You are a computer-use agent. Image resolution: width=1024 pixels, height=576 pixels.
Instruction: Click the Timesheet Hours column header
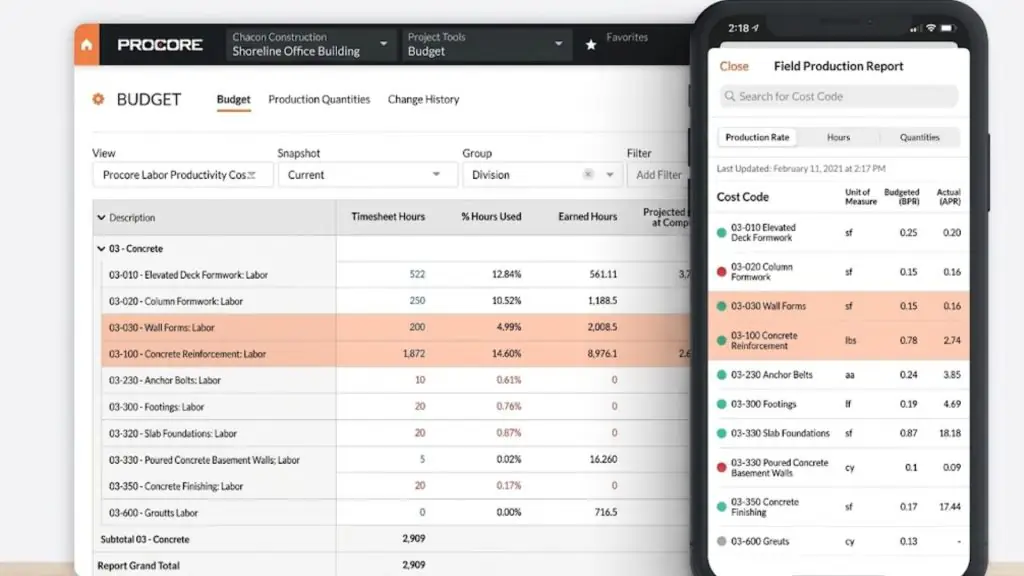click(388, 217)
